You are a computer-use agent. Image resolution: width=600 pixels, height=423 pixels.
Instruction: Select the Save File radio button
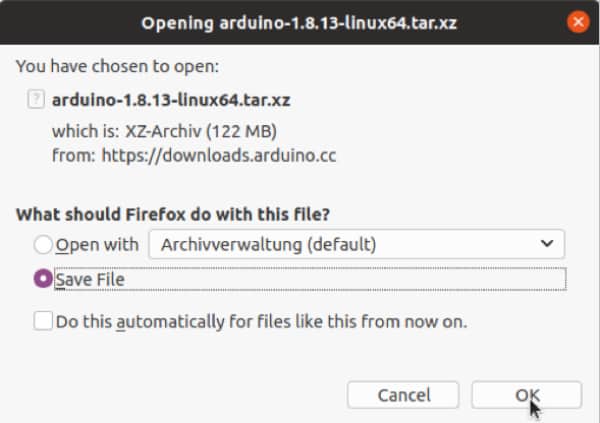pyautogui.click(x=43, y=279)
